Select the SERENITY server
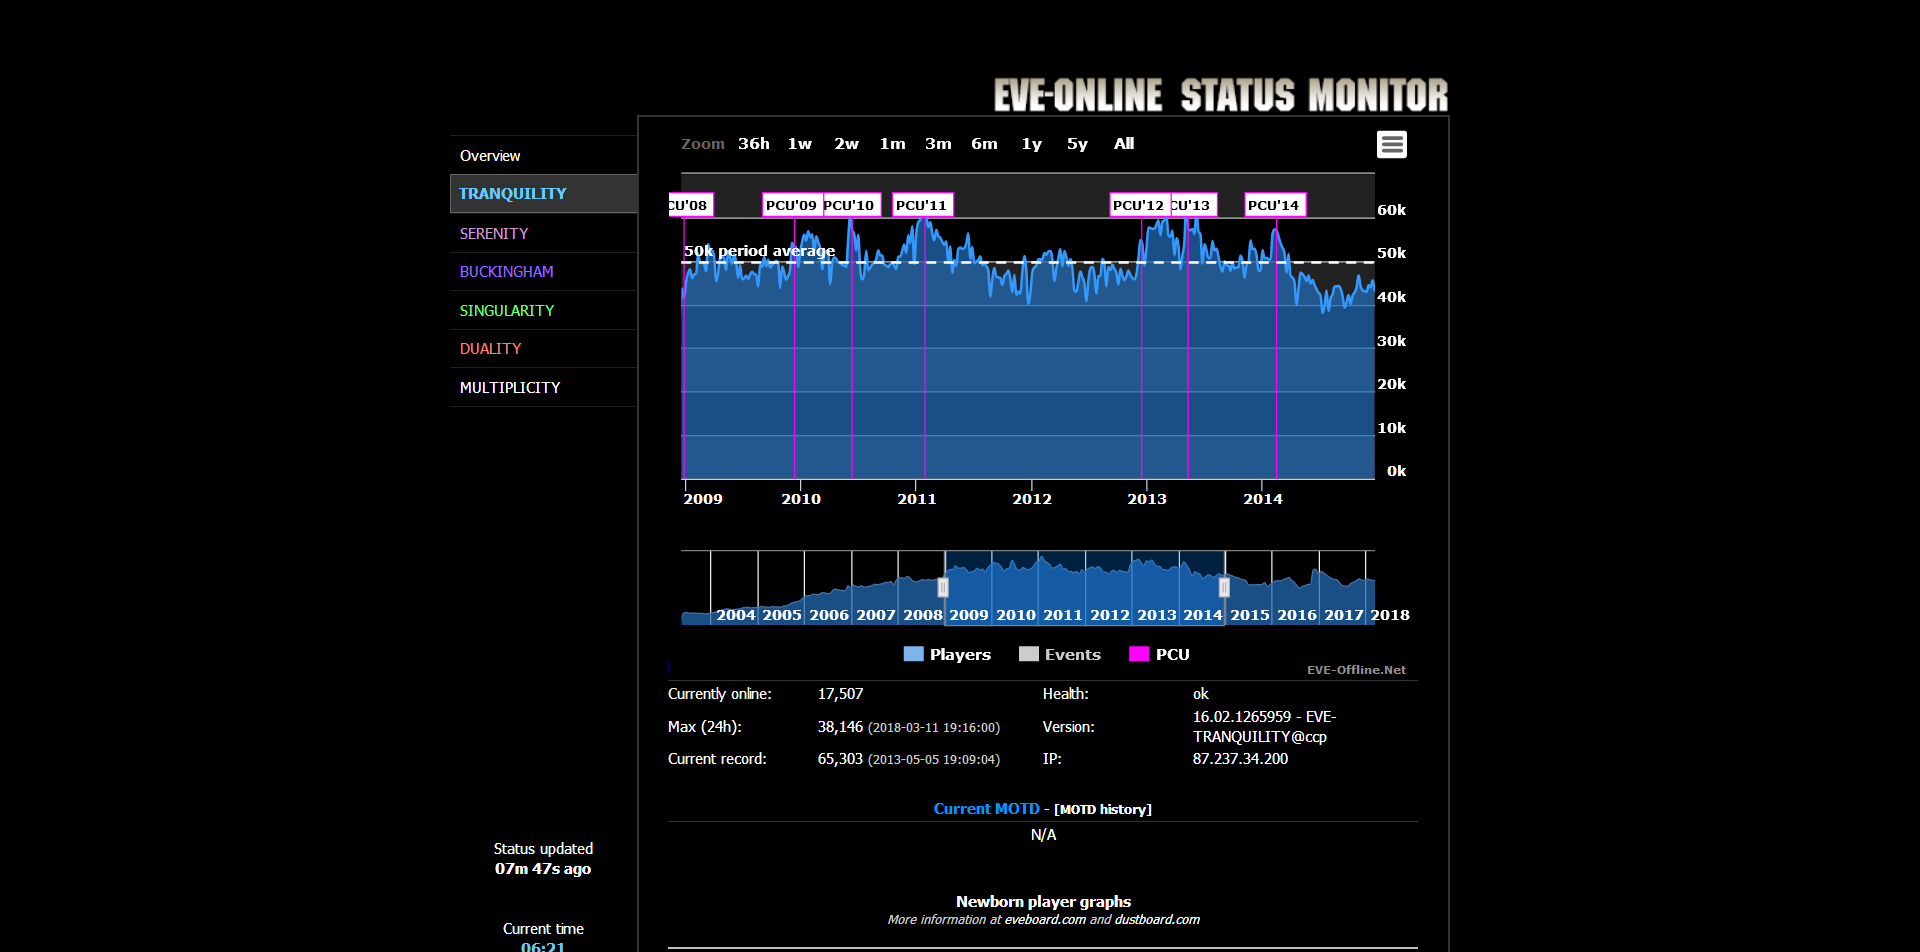Viewport: 1920px width, 952px height. 543,233
